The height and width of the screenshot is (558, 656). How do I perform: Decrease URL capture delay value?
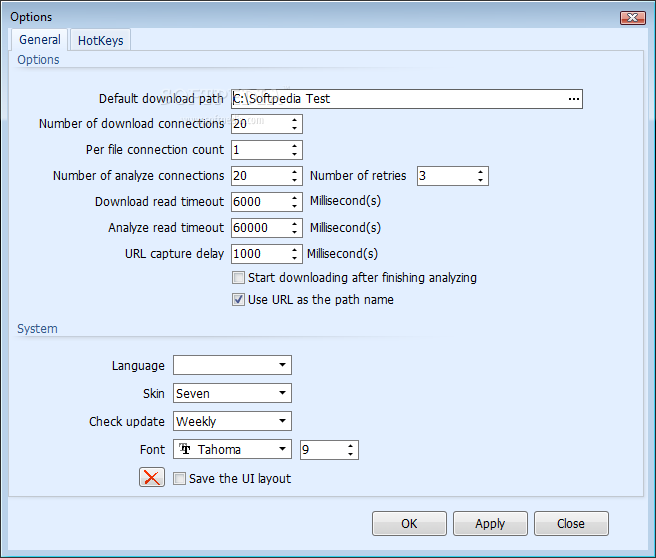pos(295,258)
